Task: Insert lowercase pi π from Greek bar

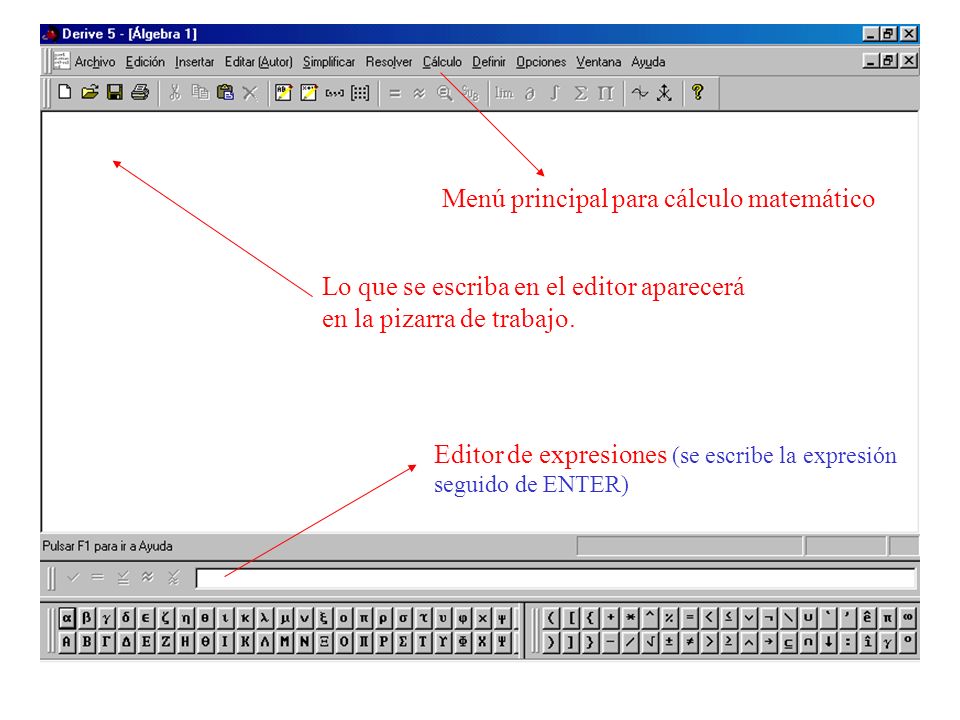Action: (364, 618)
